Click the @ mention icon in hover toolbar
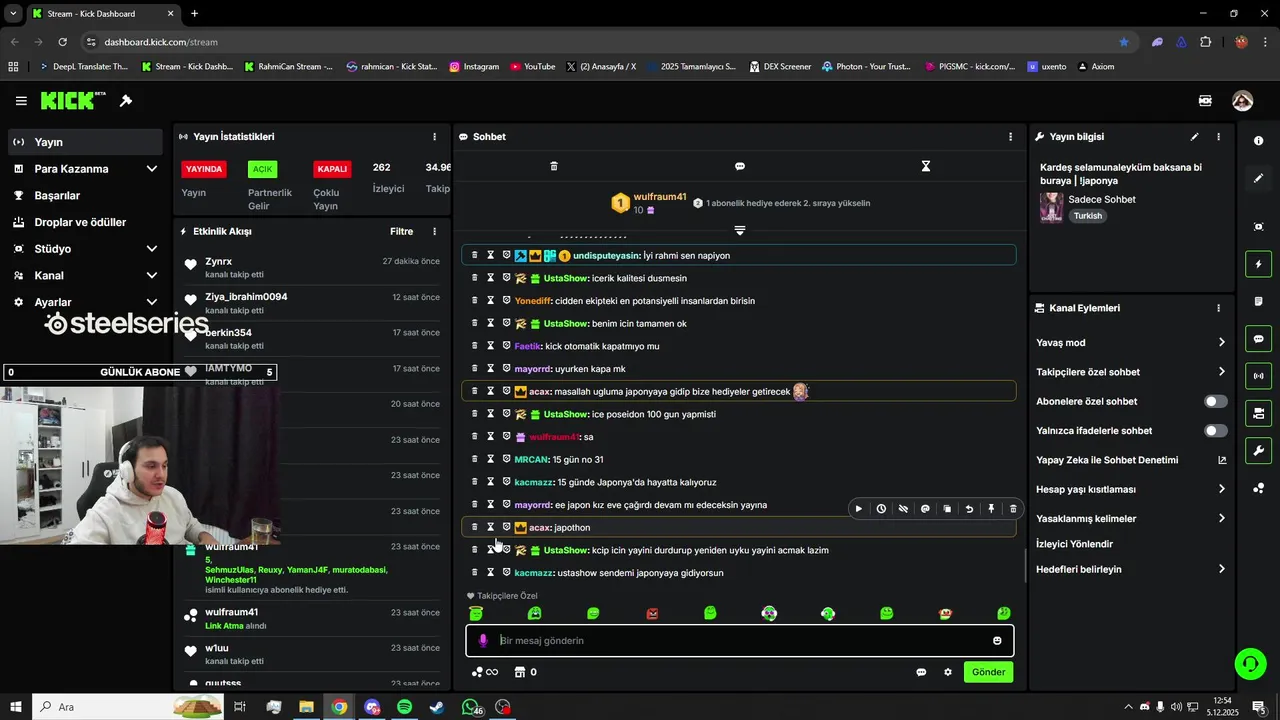Image resolution: width=1280 pixels, height=720 pixels. click(x=925, y=509)
